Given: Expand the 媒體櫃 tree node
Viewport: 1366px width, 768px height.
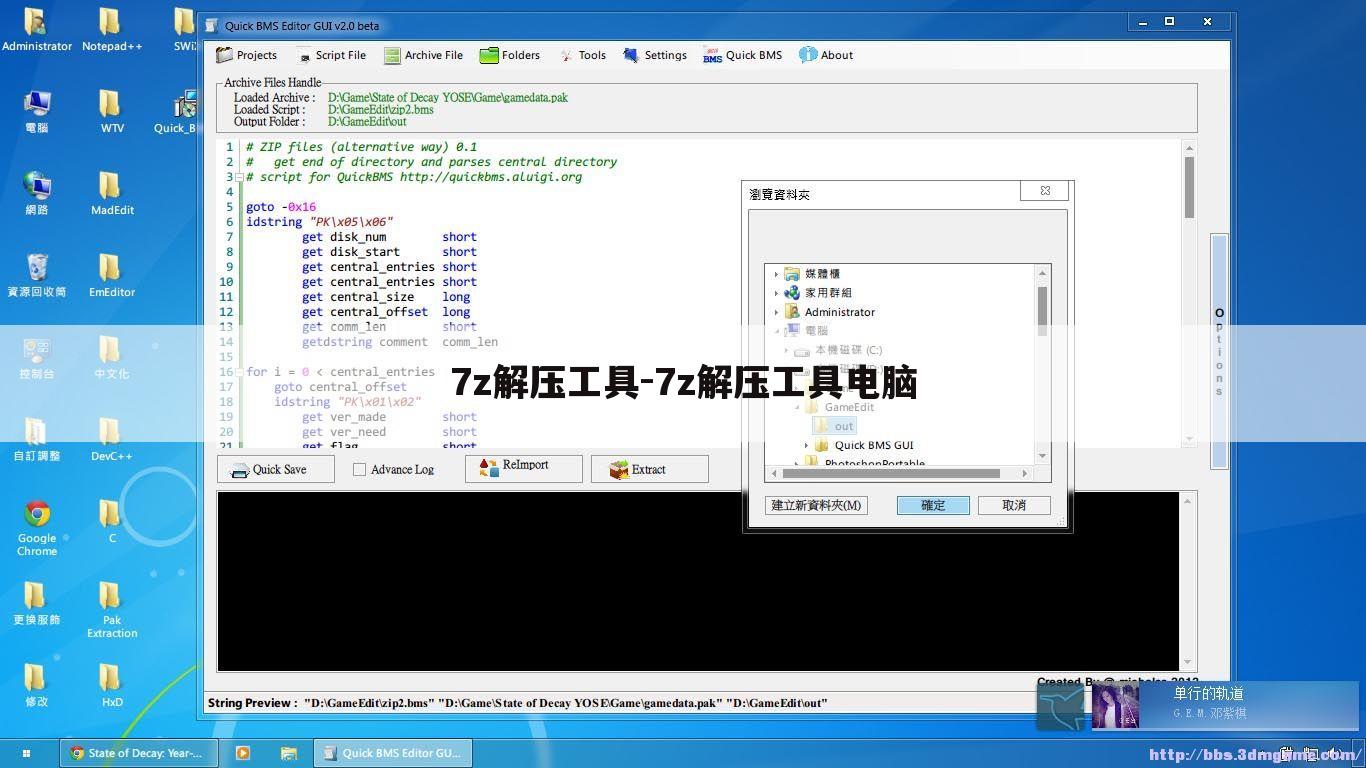Looking at the screenshot, I should coord(776,274).
